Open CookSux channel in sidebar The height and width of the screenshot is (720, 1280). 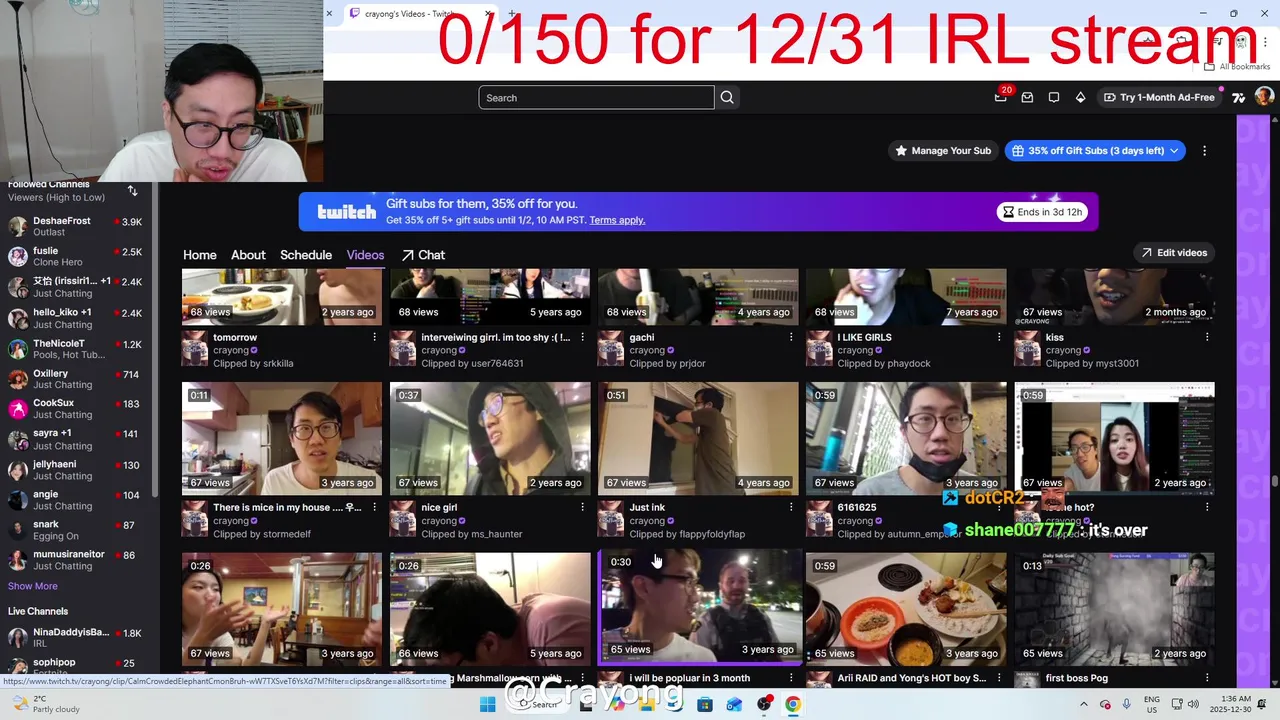click(x=76, y=409)
